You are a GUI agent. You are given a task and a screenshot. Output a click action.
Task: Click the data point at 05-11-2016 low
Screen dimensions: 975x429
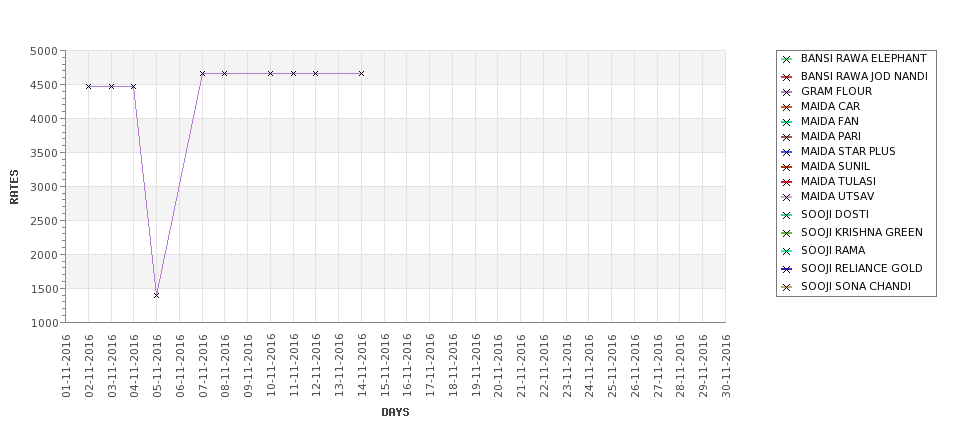(x=156, y=295)
